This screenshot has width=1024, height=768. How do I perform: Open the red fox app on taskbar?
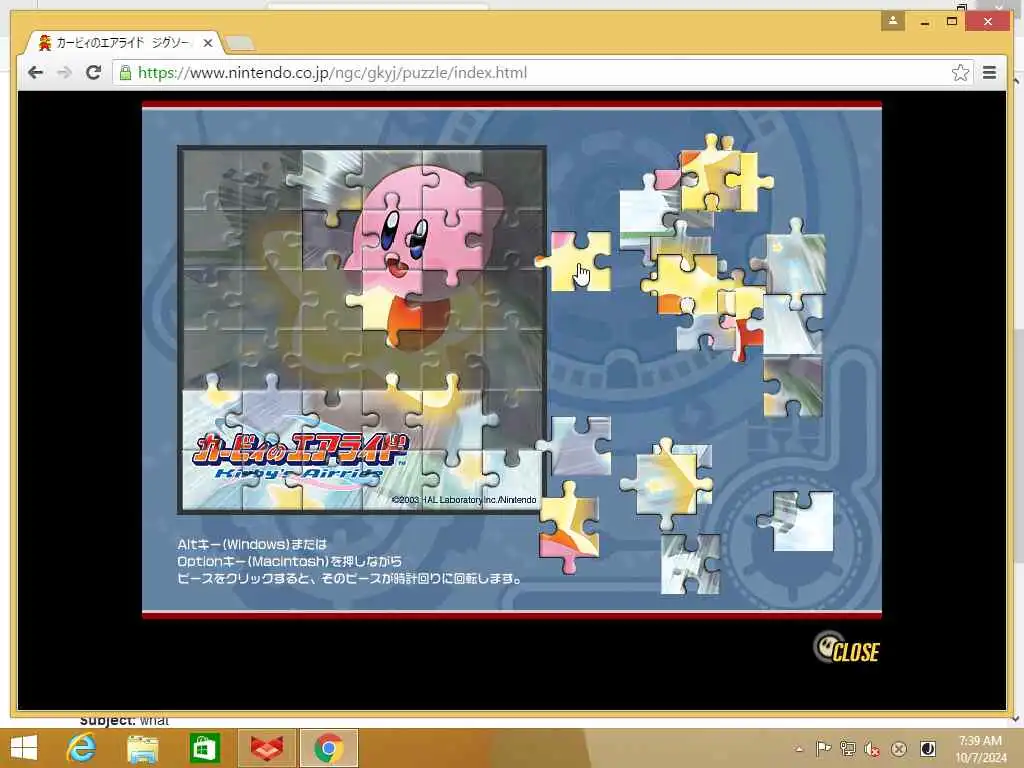(266, 748)
